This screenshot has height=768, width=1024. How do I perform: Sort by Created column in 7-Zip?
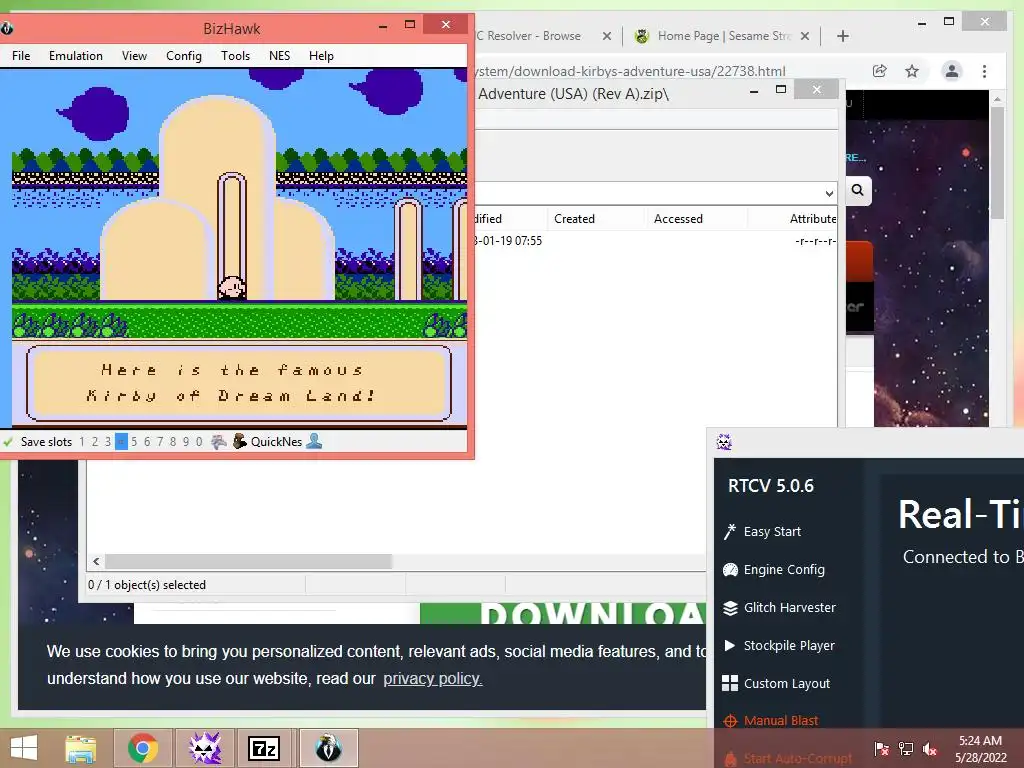(x=575, y=219)
